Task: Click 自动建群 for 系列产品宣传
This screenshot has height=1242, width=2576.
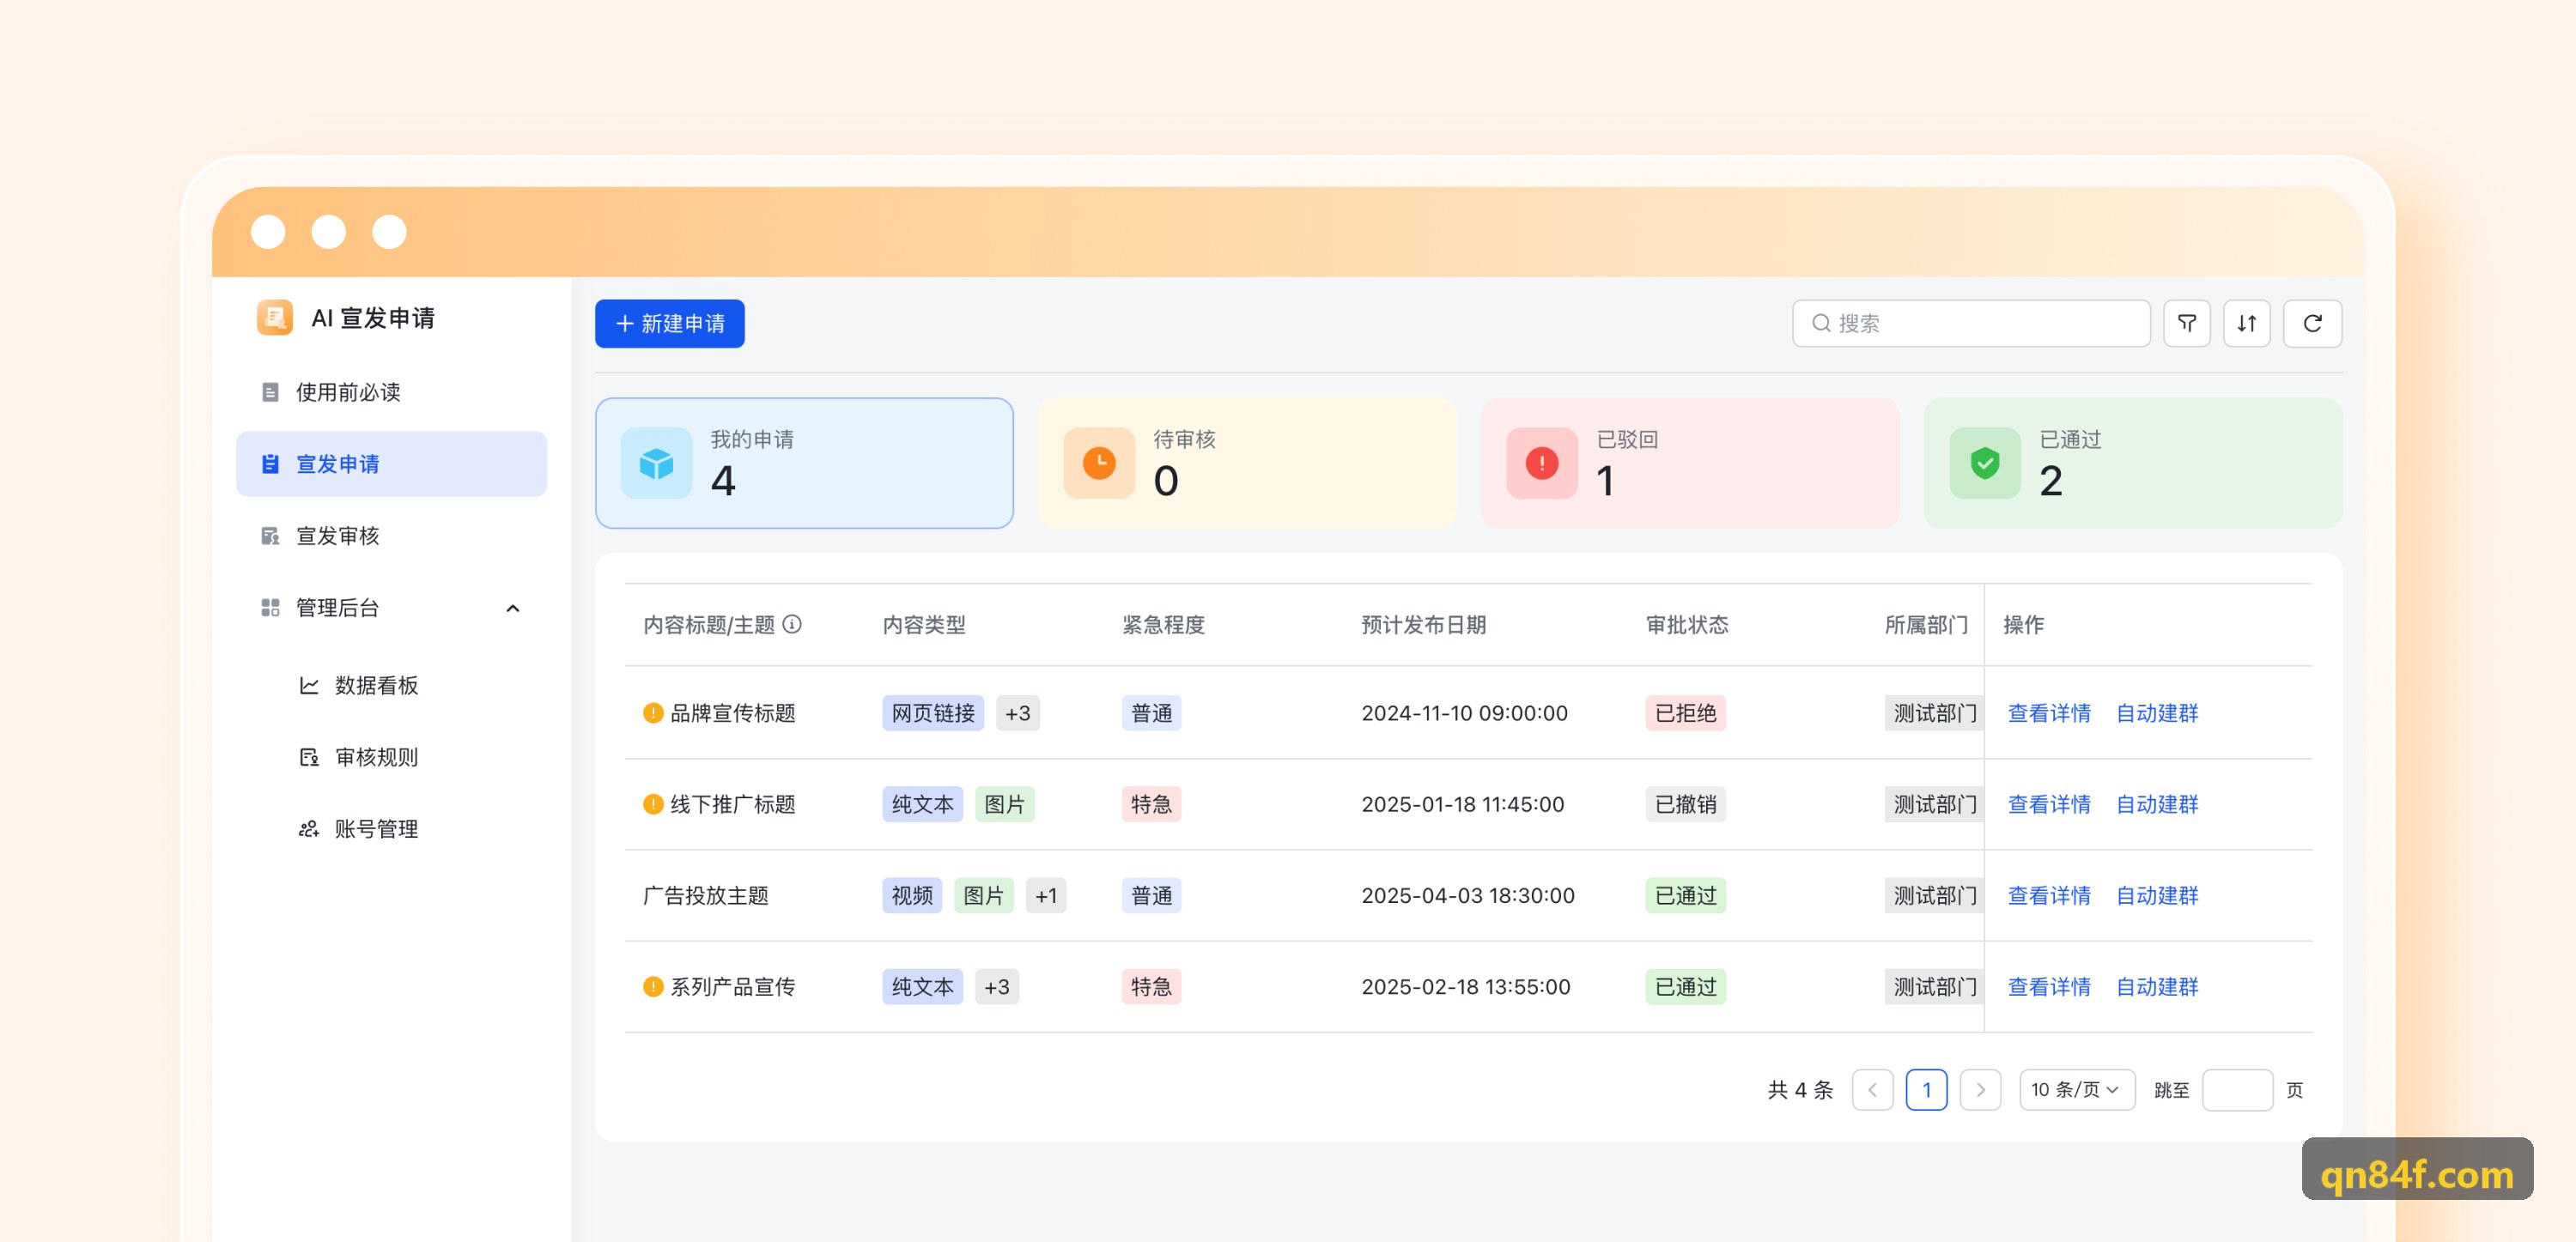Action: pyautogui.click(x=2156, y=986)
